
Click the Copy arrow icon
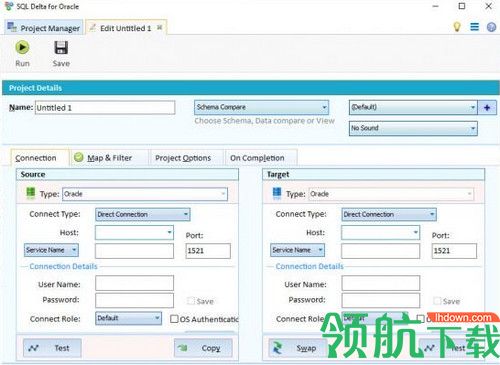(x=183, y=348)
